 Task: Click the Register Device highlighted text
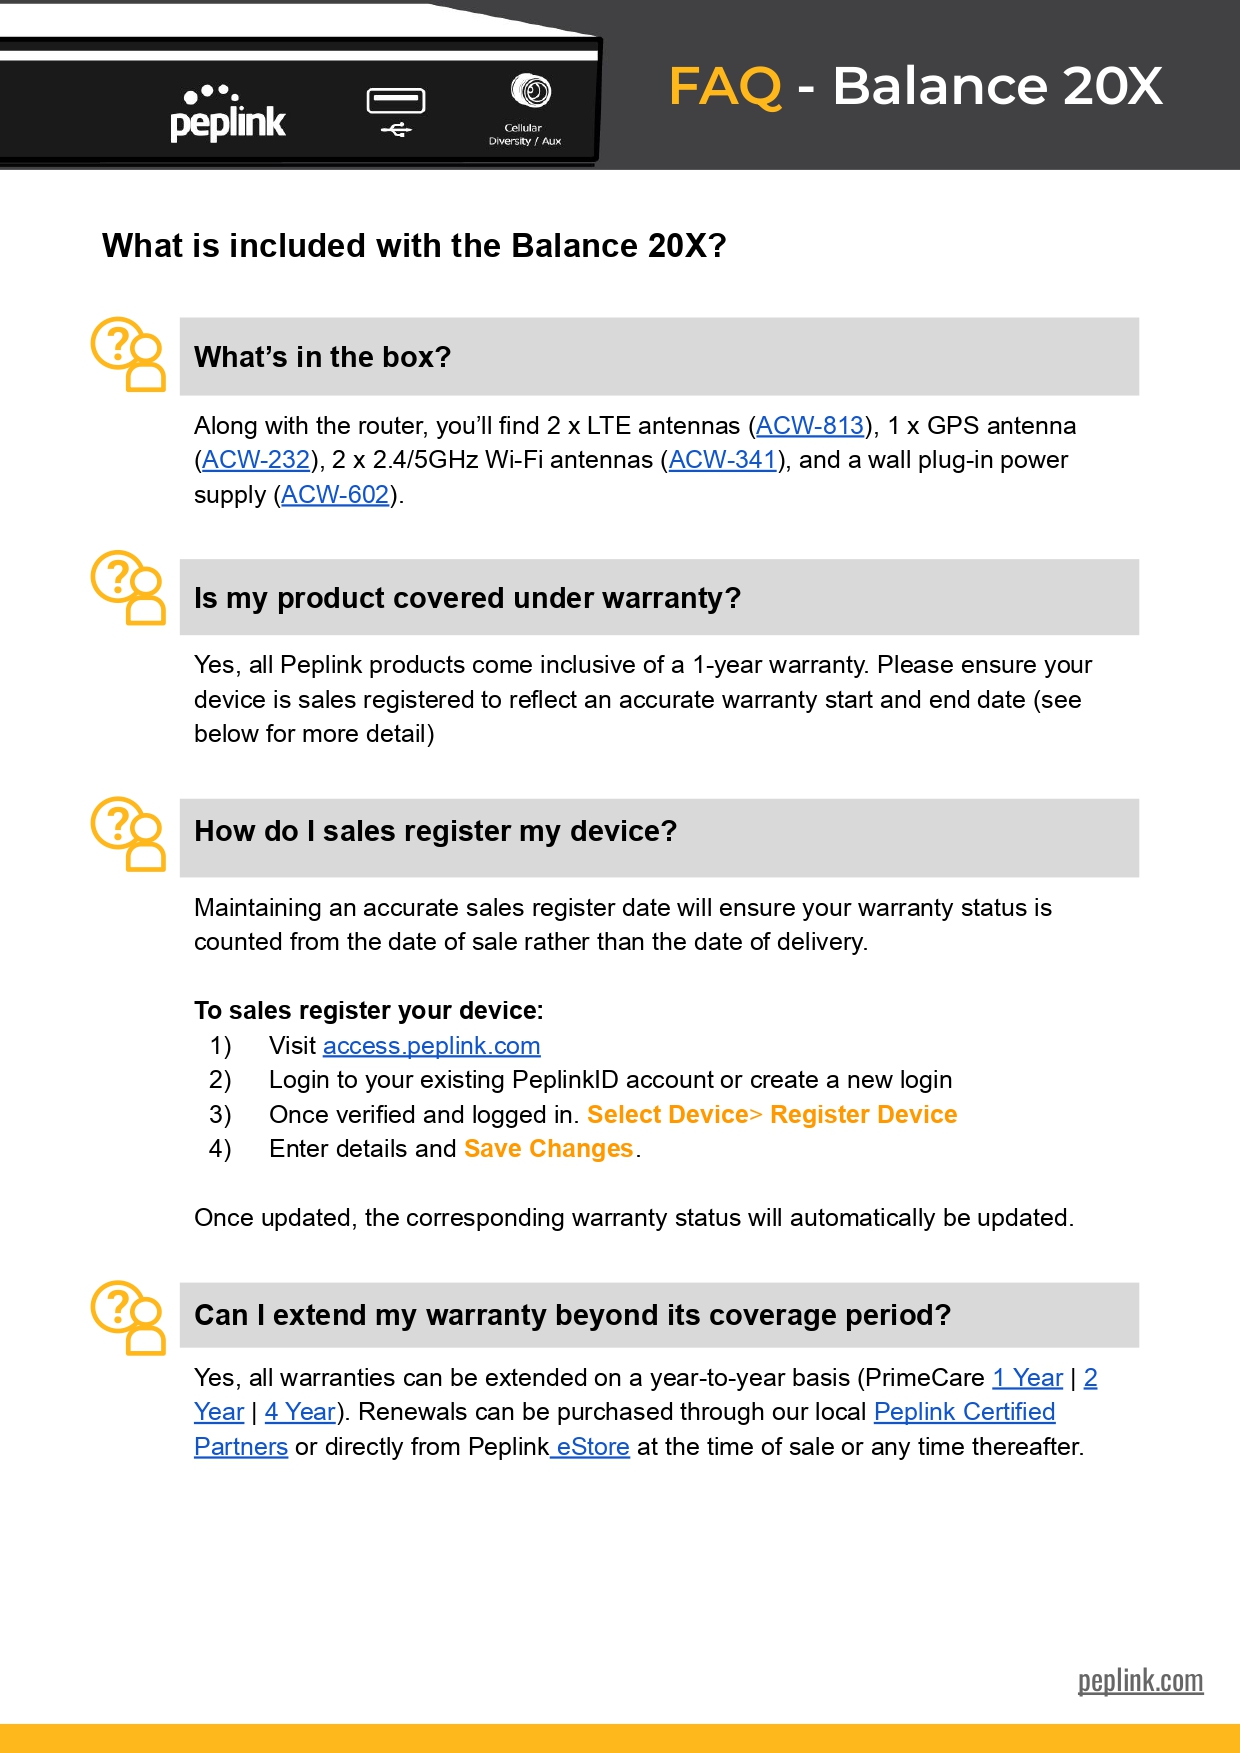click(863, 1115)
